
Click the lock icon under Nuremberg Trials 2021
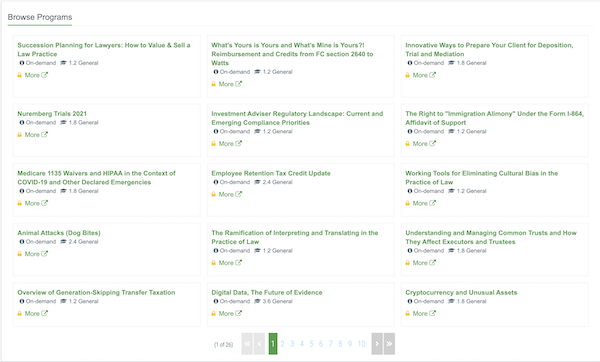point(20,135)
